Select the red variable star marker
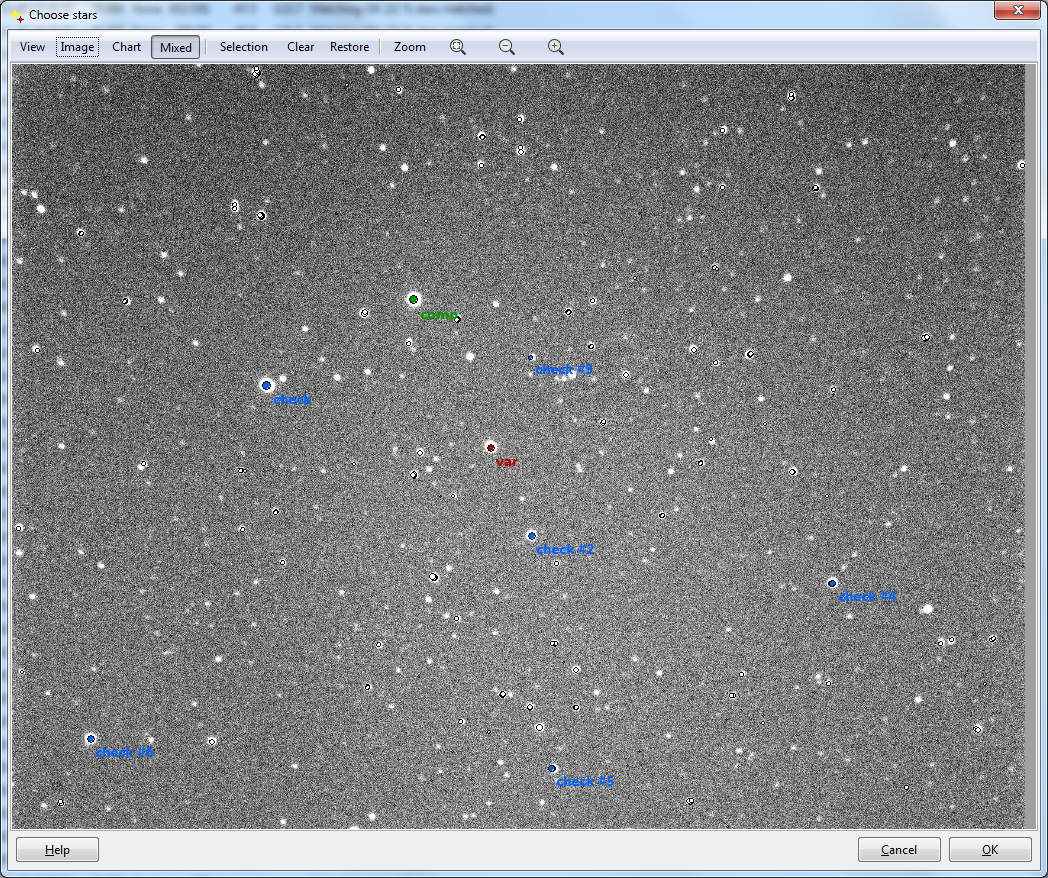Image resolution: width=1048 pixels, height=878 pixels. pos(491,447)
